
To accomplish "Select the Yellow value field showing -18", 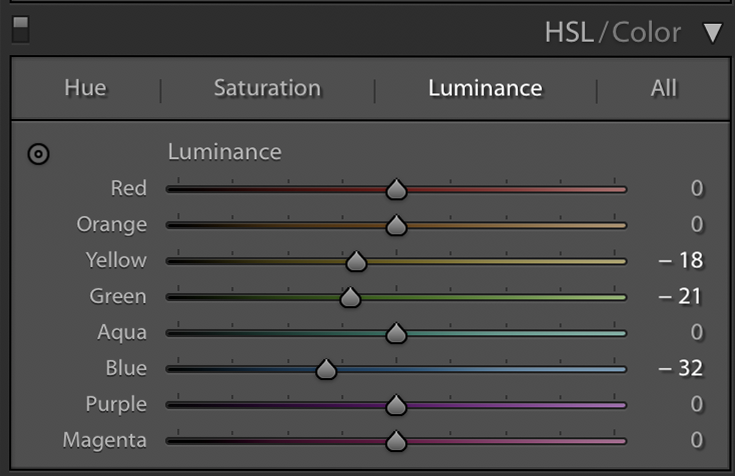I will (x=681, y=261).
